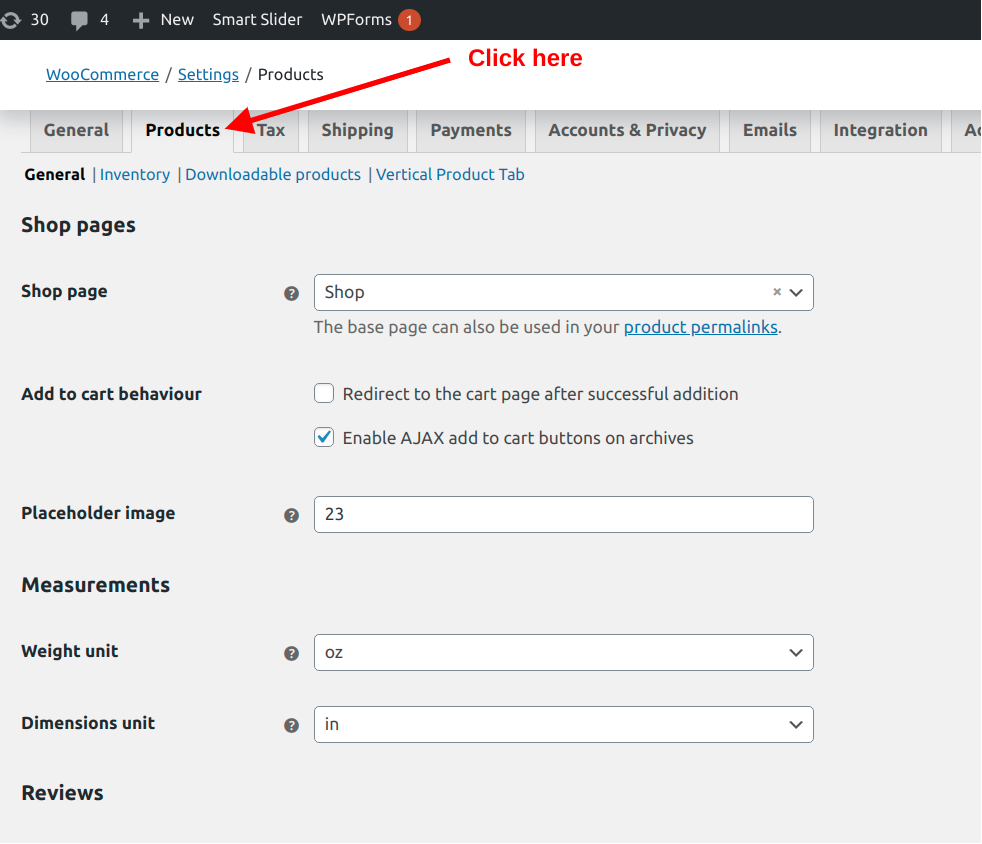Screen dimensions: 982x844
Task: Switch to the Shipping tab
Action: [x=358, y=129]
